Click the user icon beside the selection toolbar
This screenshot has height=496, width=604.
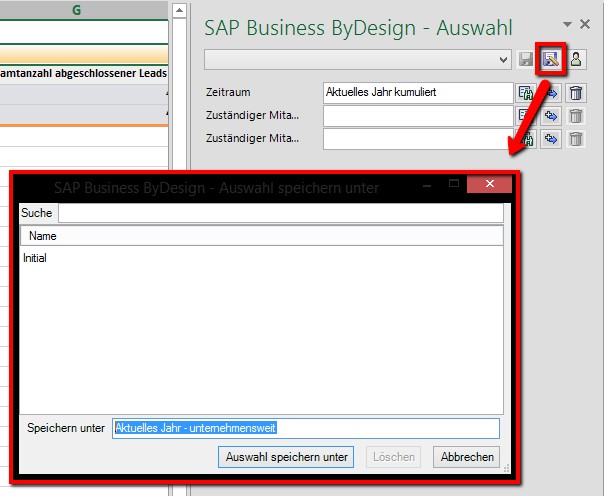[576, 60]
